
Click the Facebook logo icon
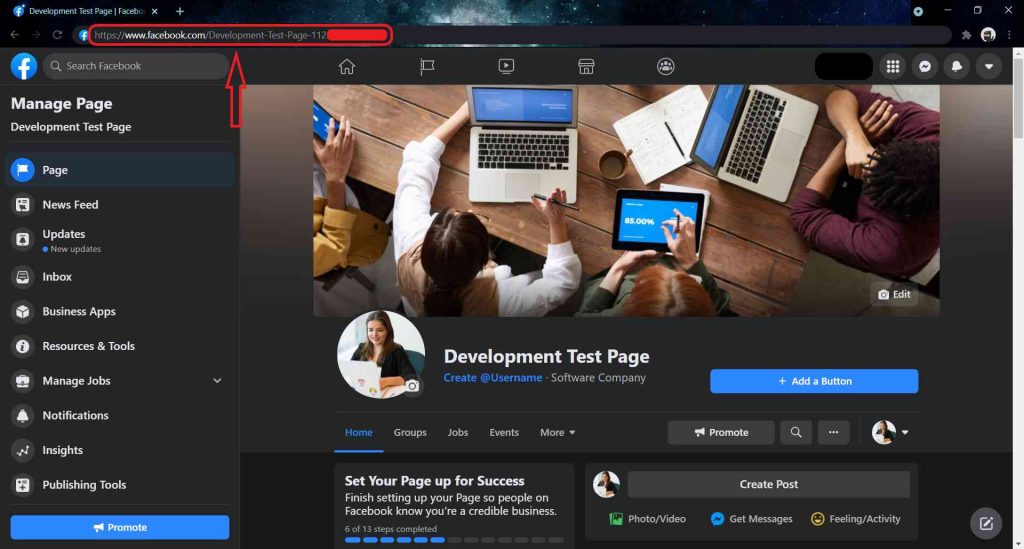[x=24, y=66]
